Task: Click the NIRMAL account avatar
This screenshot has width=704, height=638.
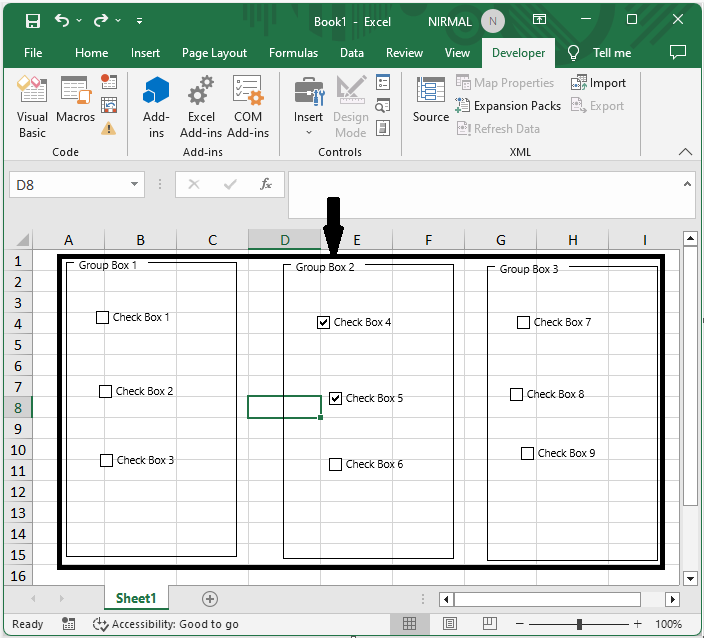Action: [x=493, y=21]
